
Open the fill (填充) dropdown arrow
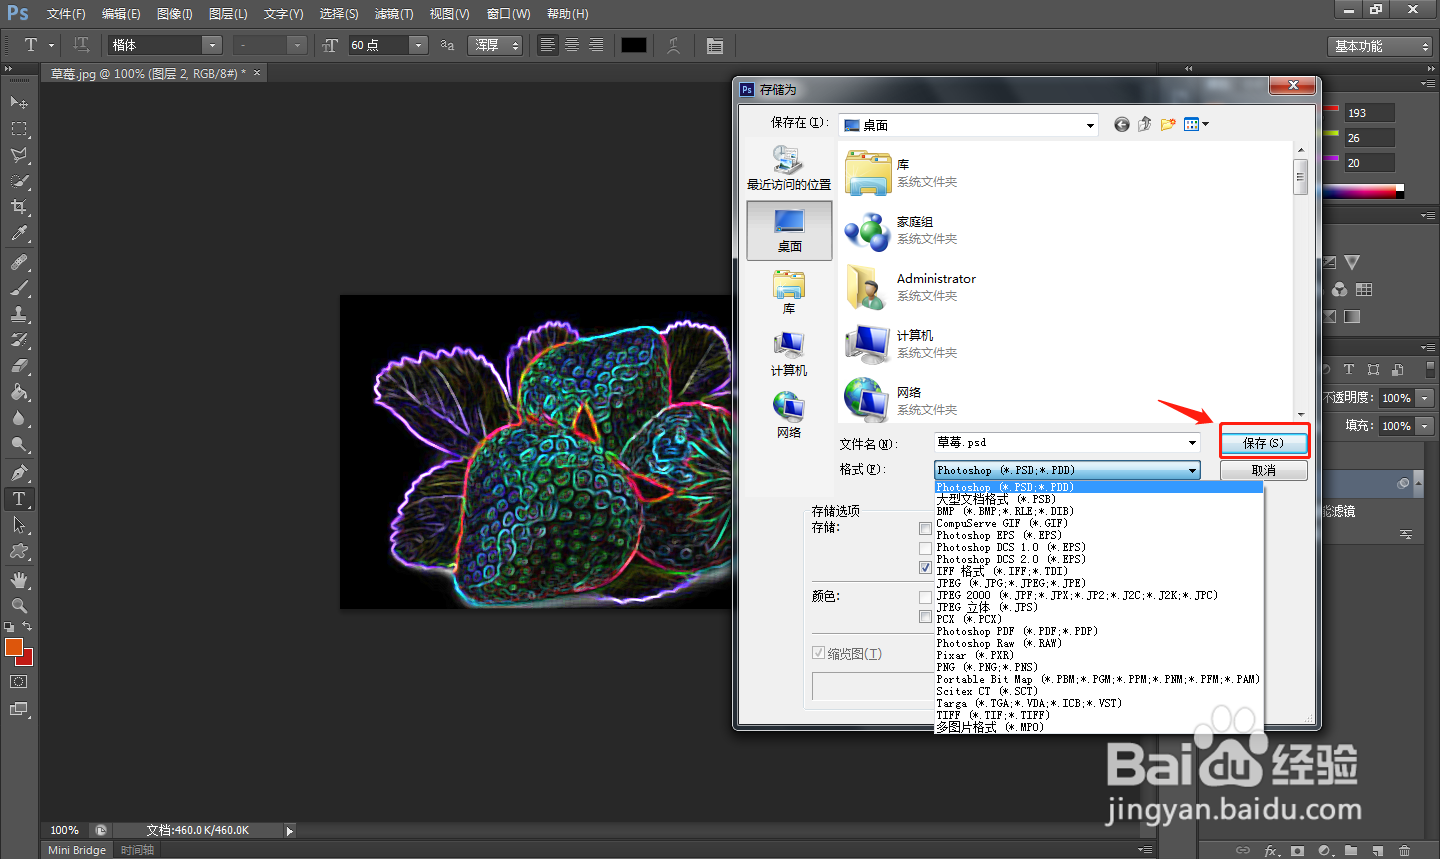point(1425,425)
